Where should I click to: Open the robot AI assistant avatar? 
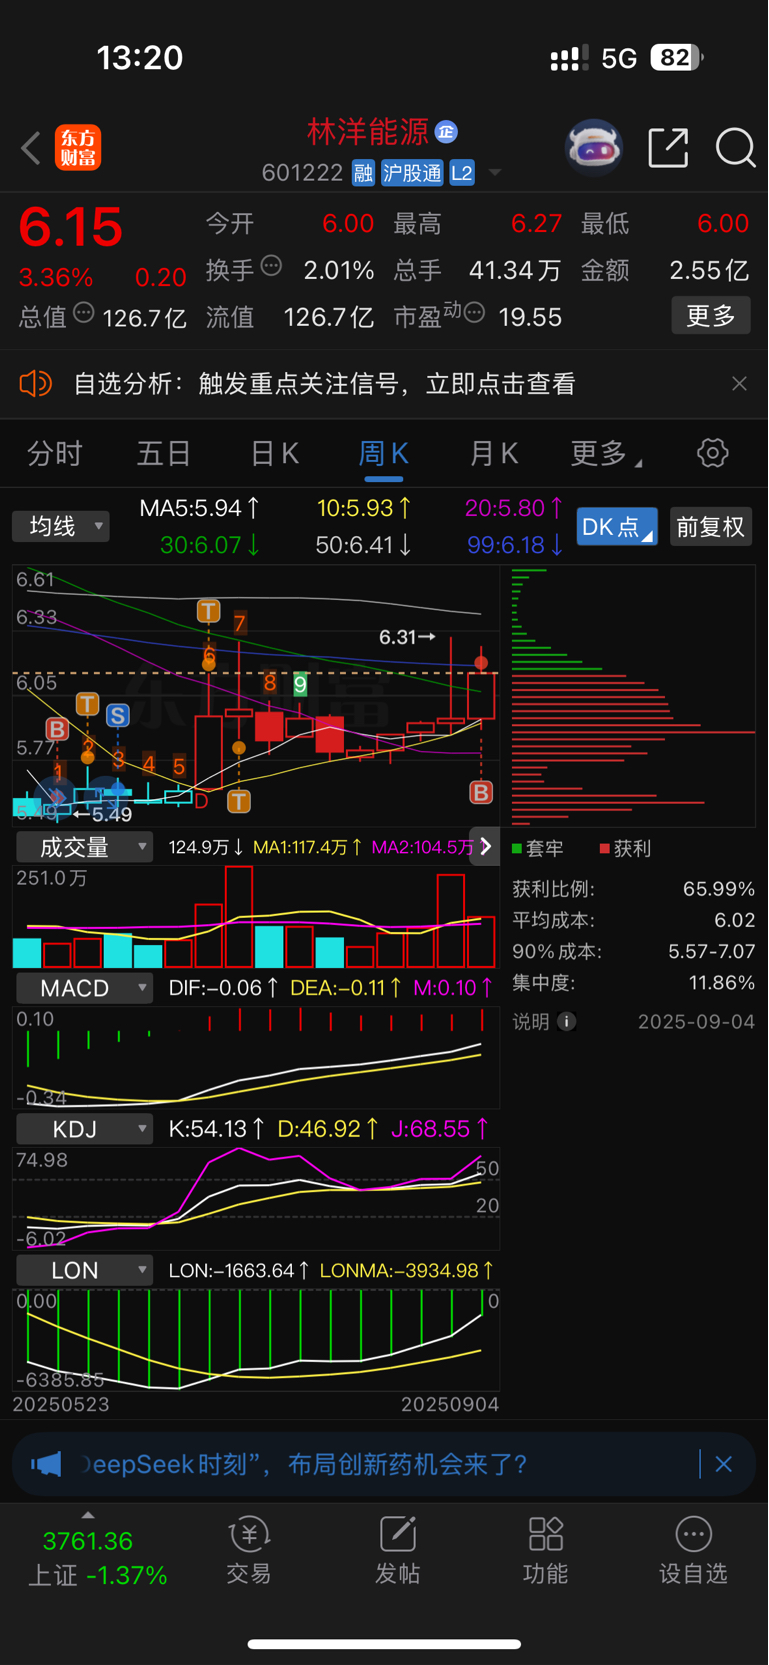click(x=594, y=148)
